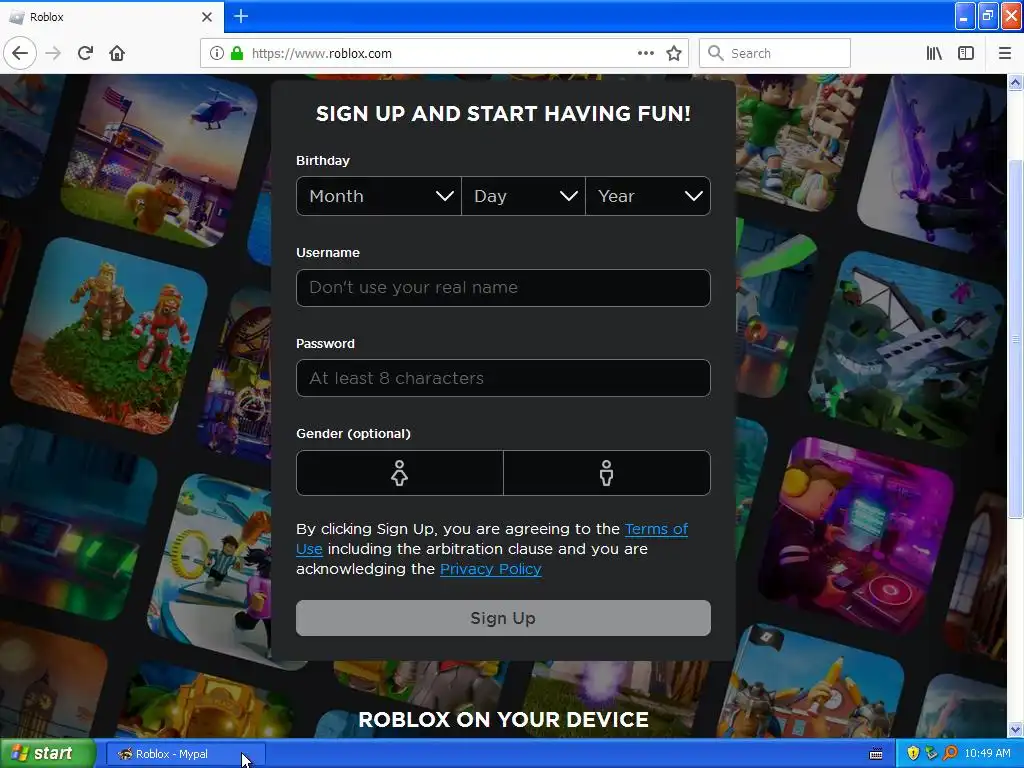Click the "Gender (optional)" label
The image size is (1024, 768).
pyautogui.click(x=353, y=434)
